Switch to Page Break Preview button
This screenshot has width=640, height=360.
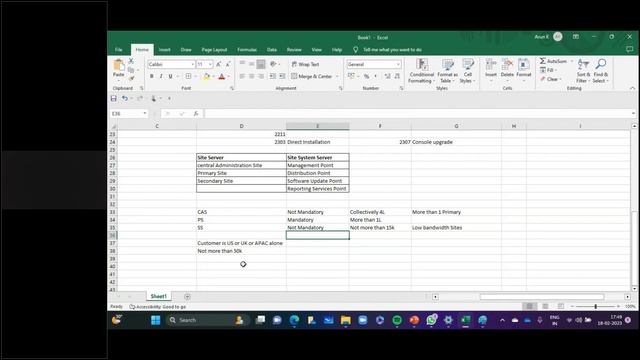tap(561, 306)
